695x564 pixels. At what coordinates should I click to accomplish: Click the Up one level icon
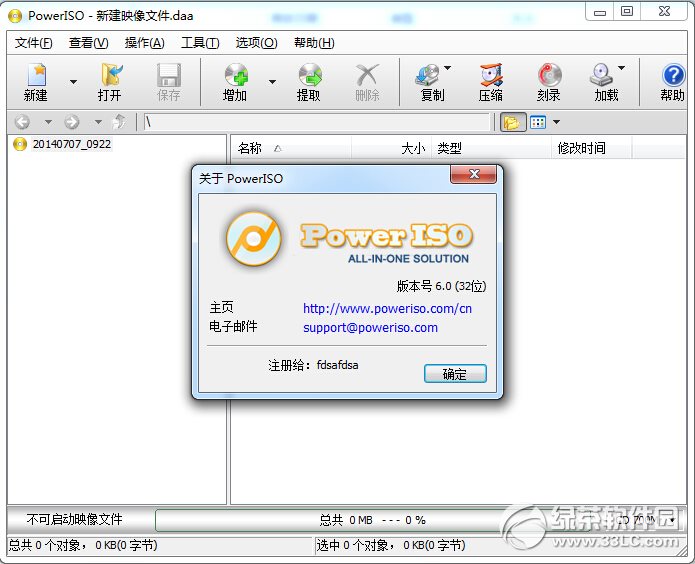pos(119,121)
